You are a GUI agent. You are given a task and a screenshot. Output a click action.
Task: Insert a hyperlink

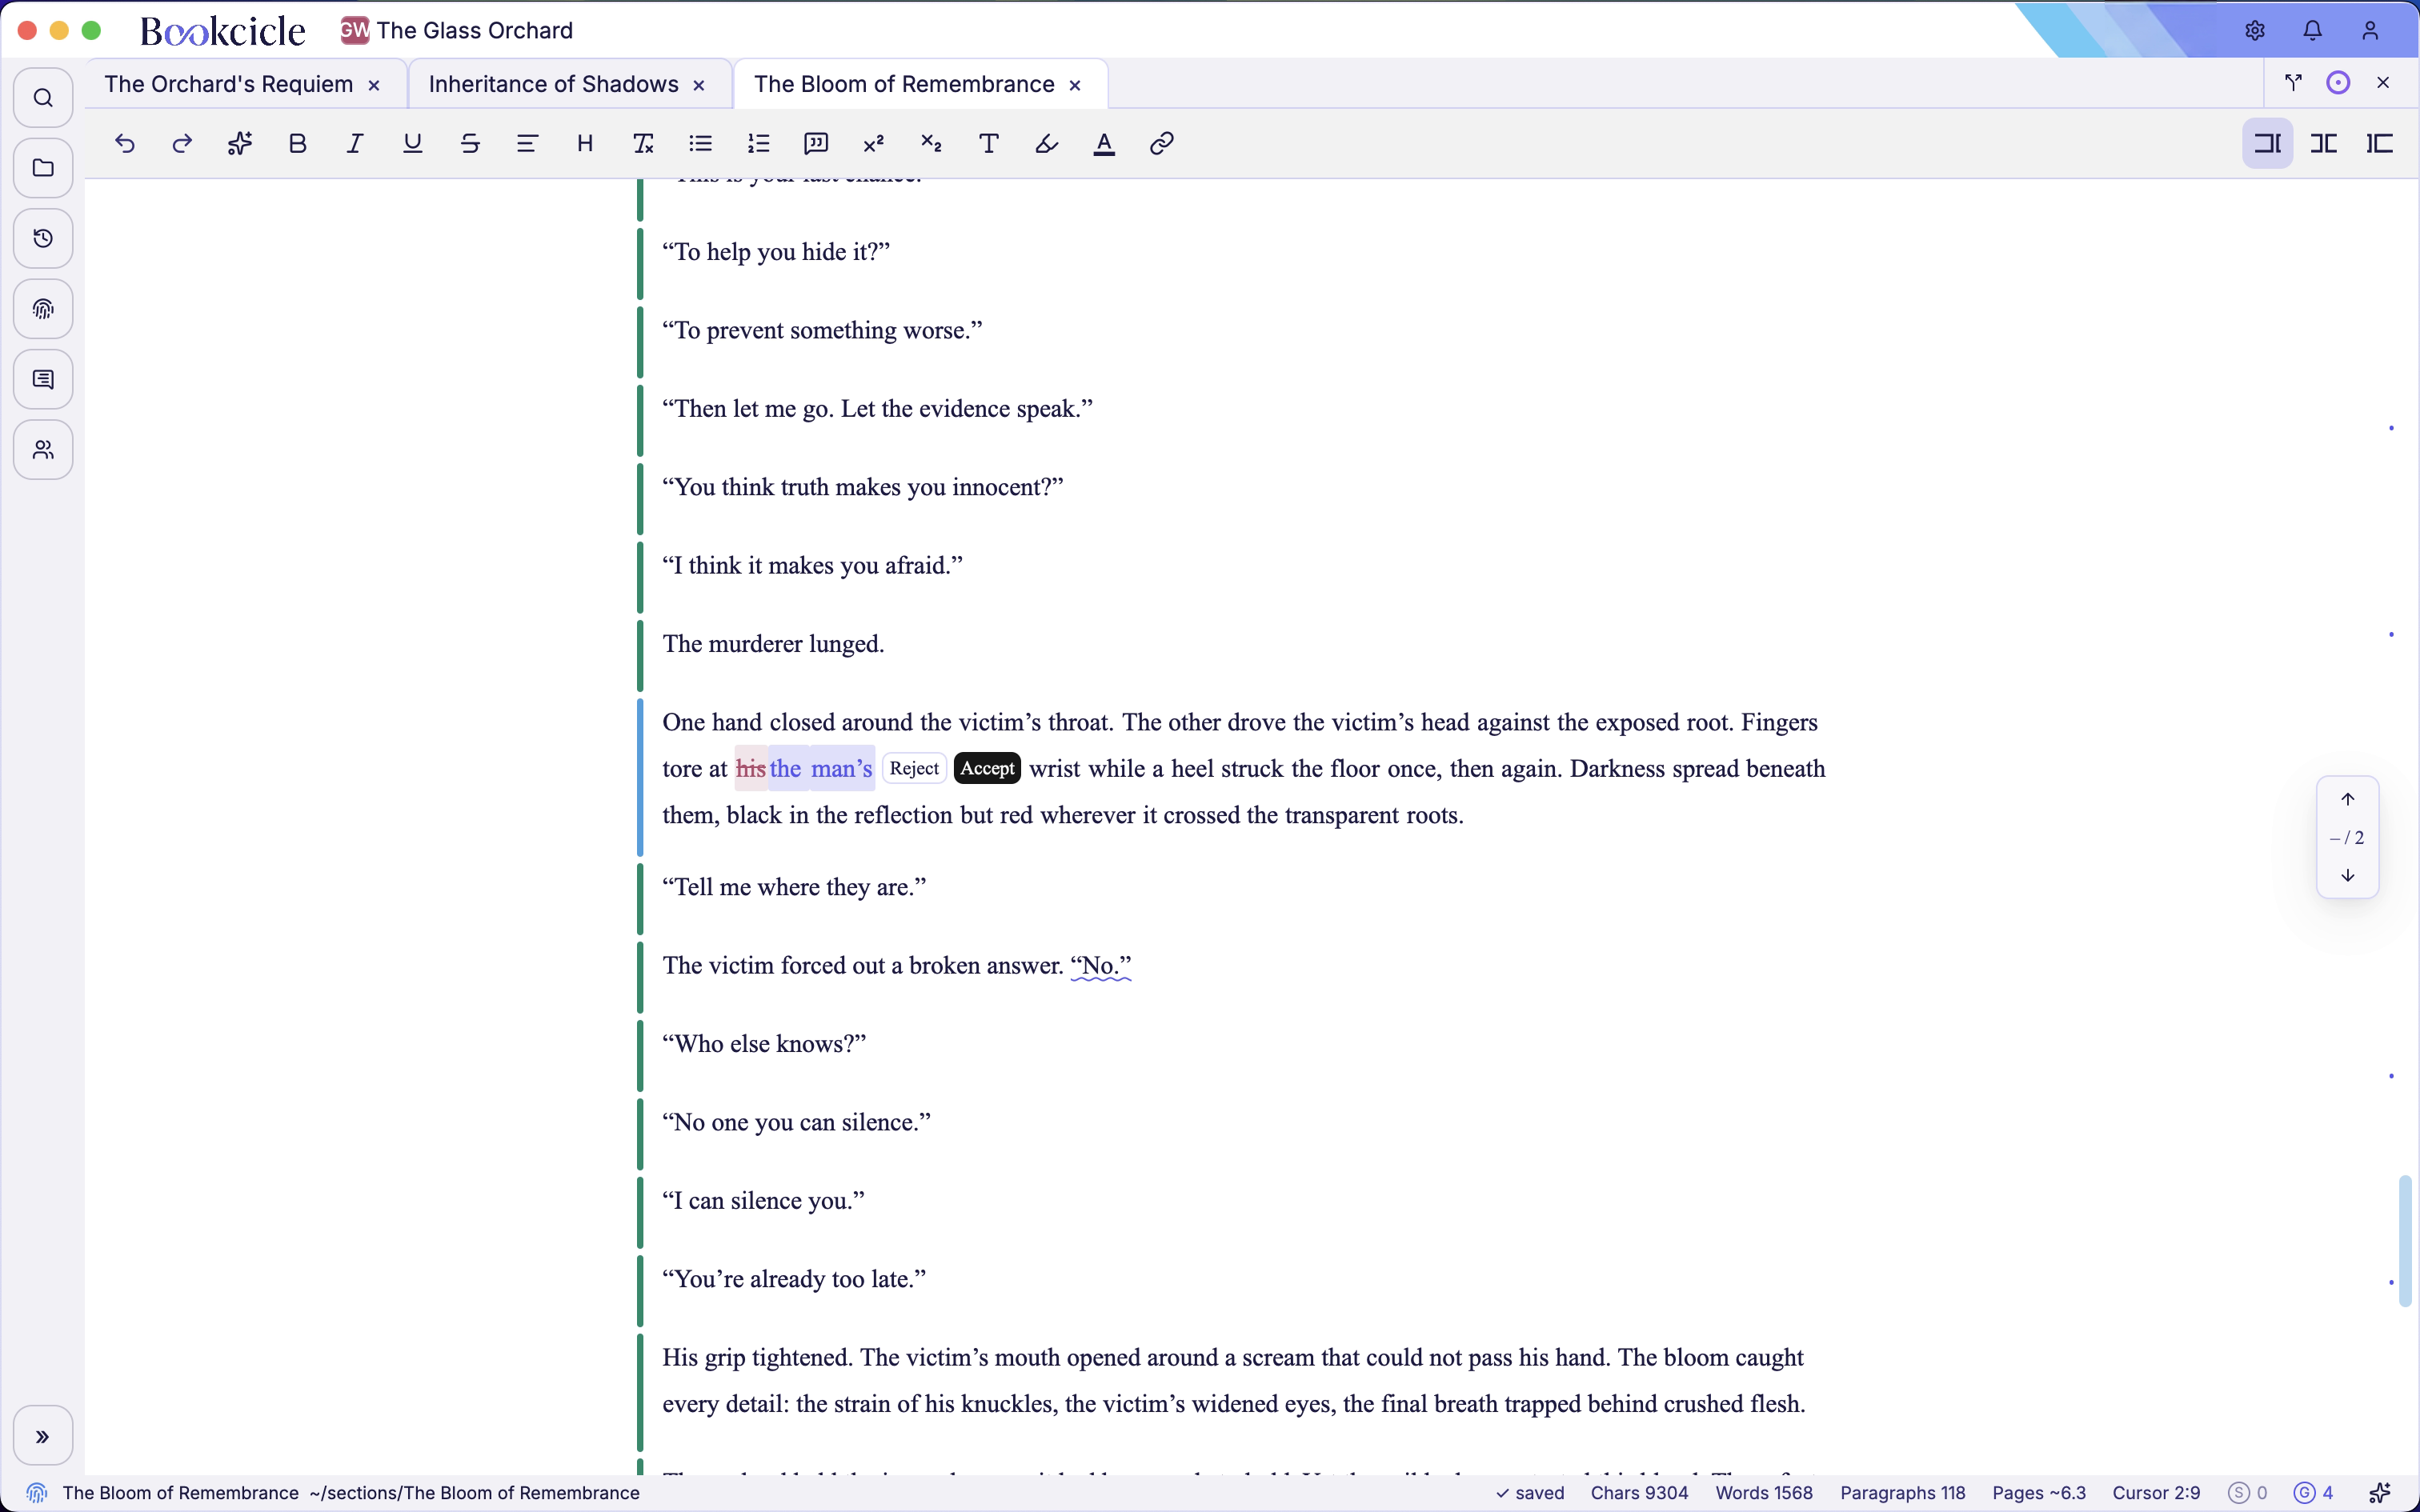(x=1162, y=144)
